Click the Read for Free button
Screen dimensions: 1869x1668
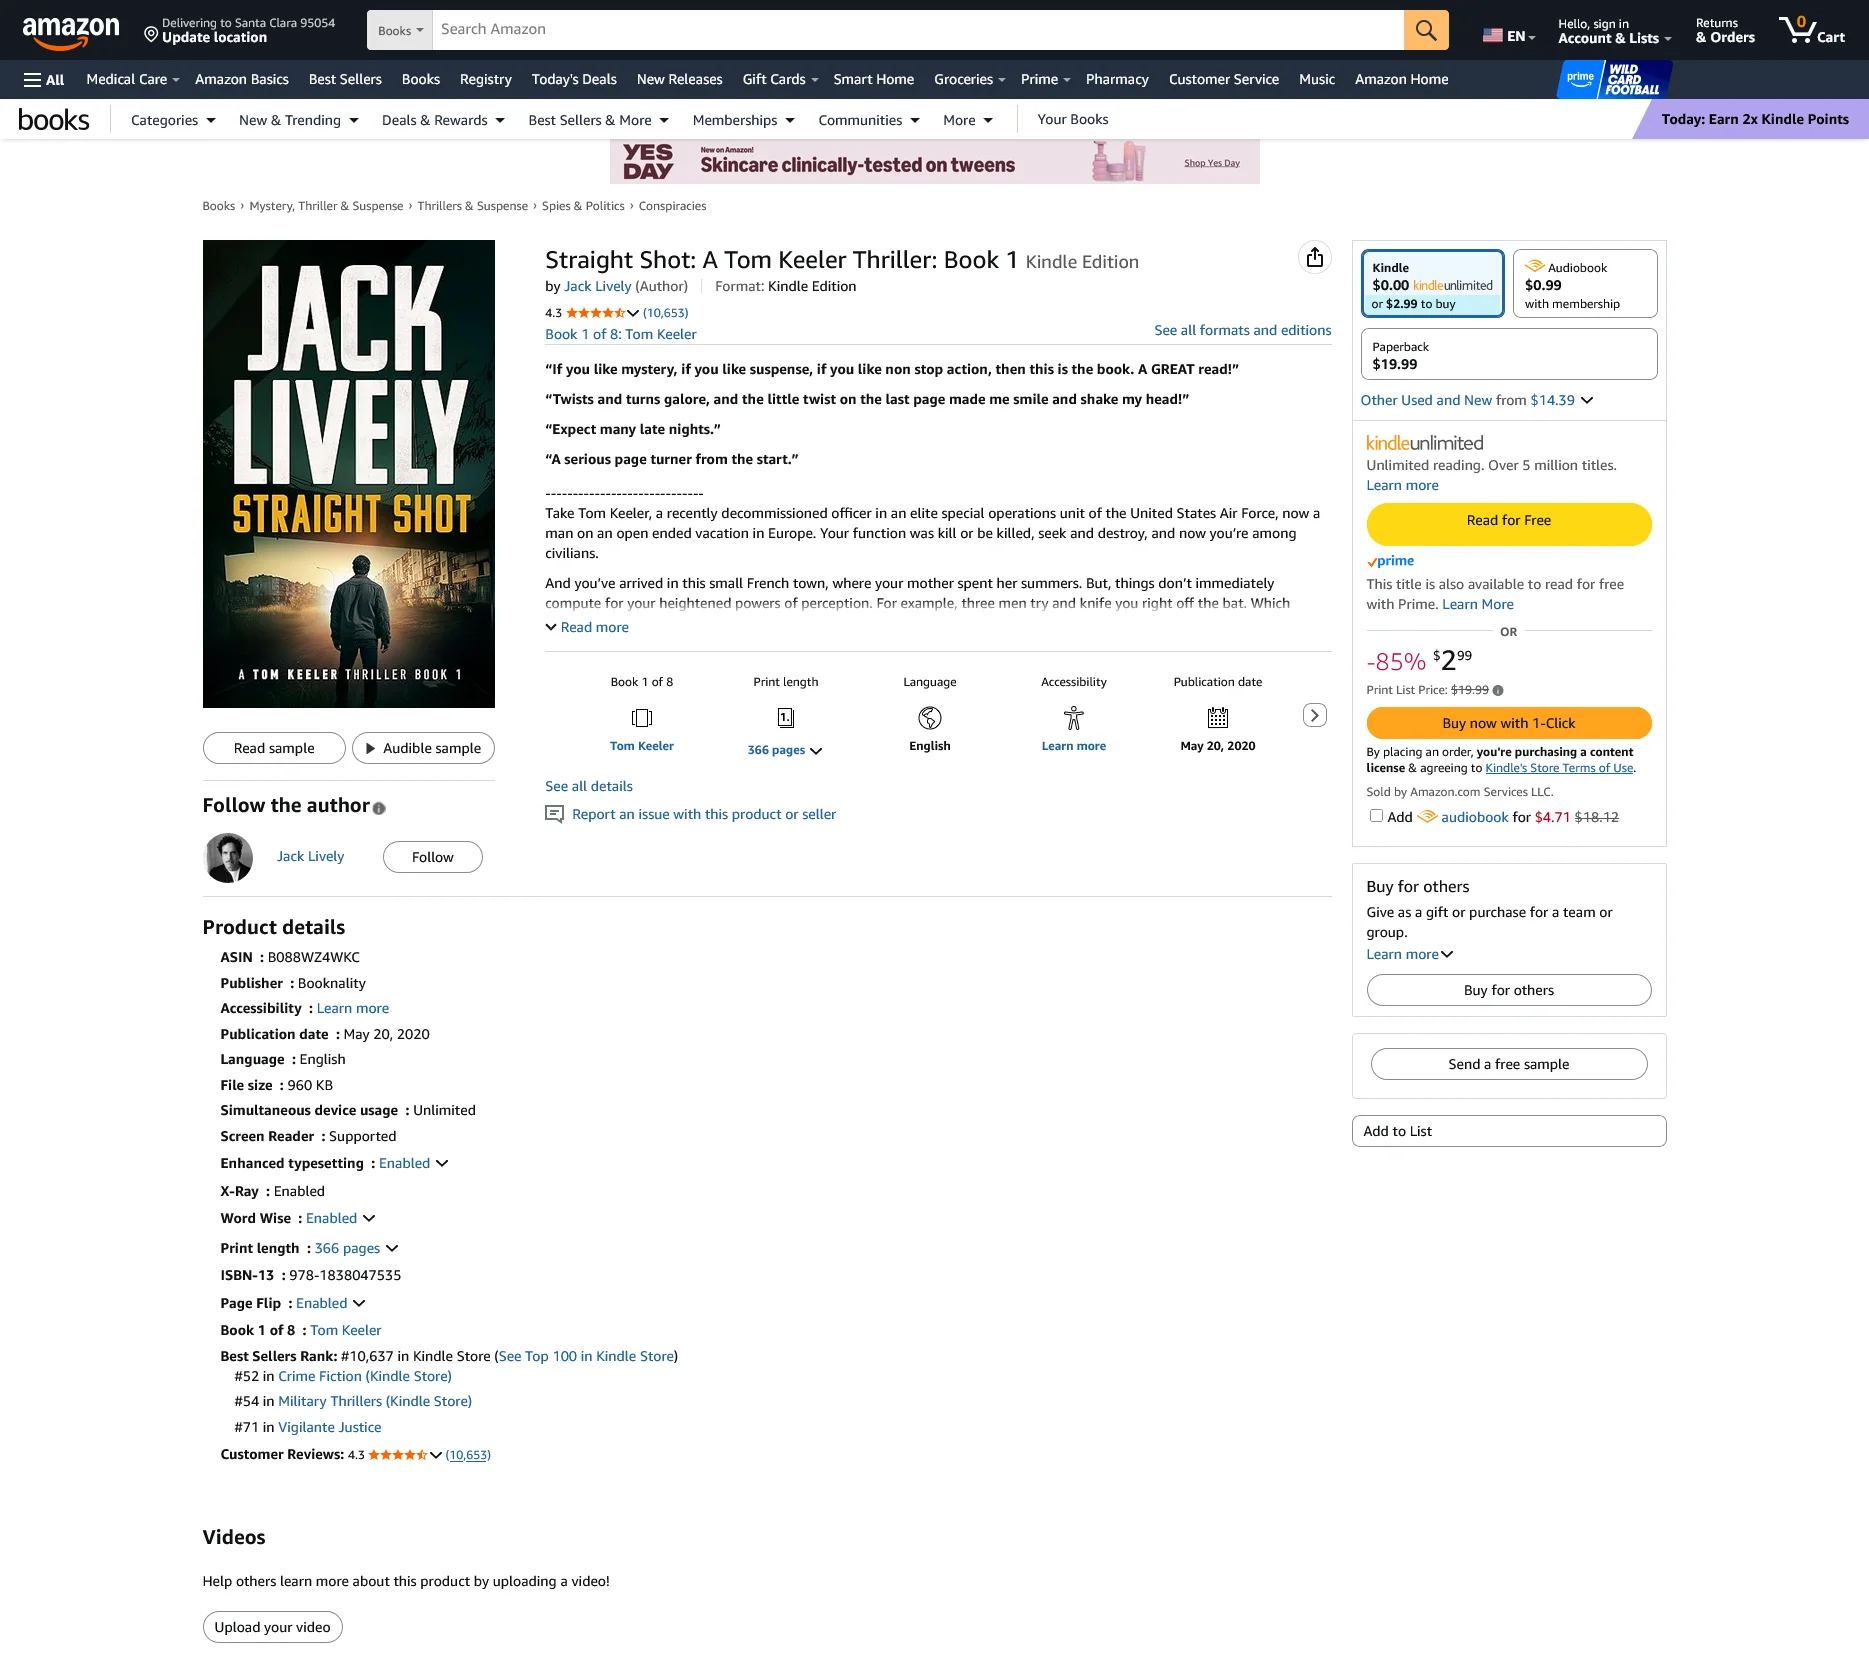(1508, 522)
